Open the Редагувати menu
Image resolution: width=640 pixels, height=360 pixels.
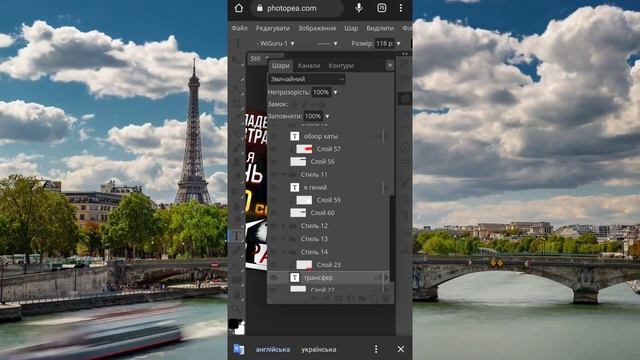tap(273, 28)
